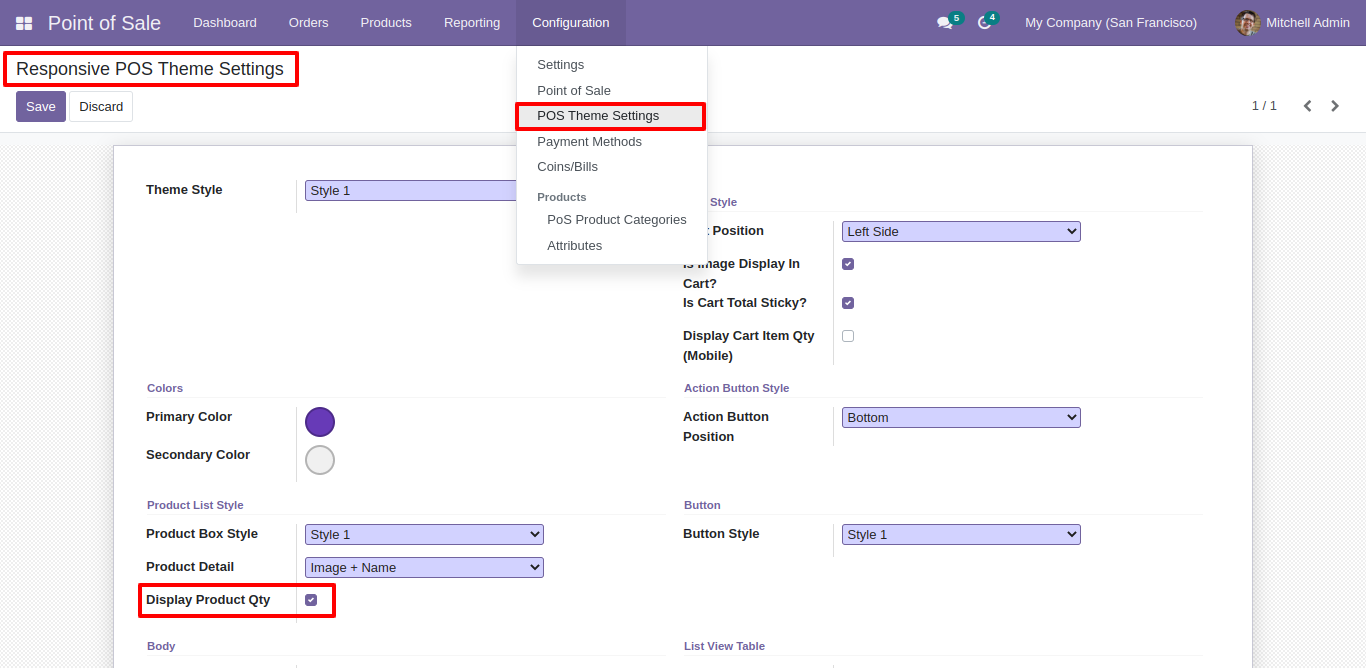The width and height of the screenshot is (1366, 668).
Task: Click the Theme Style field label
Action: [184, 190]
